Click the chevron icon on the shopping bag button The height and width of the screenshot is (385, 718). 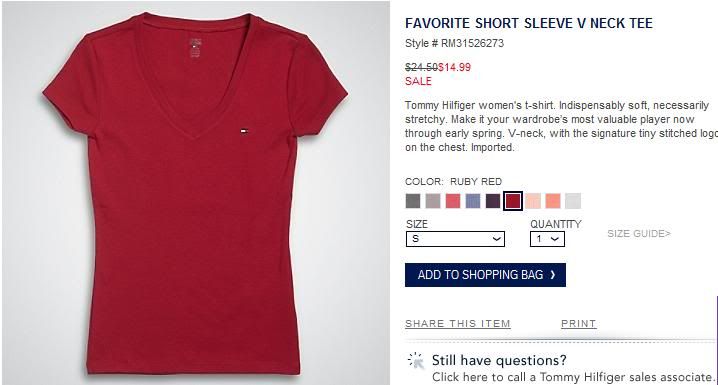(553, 275)
